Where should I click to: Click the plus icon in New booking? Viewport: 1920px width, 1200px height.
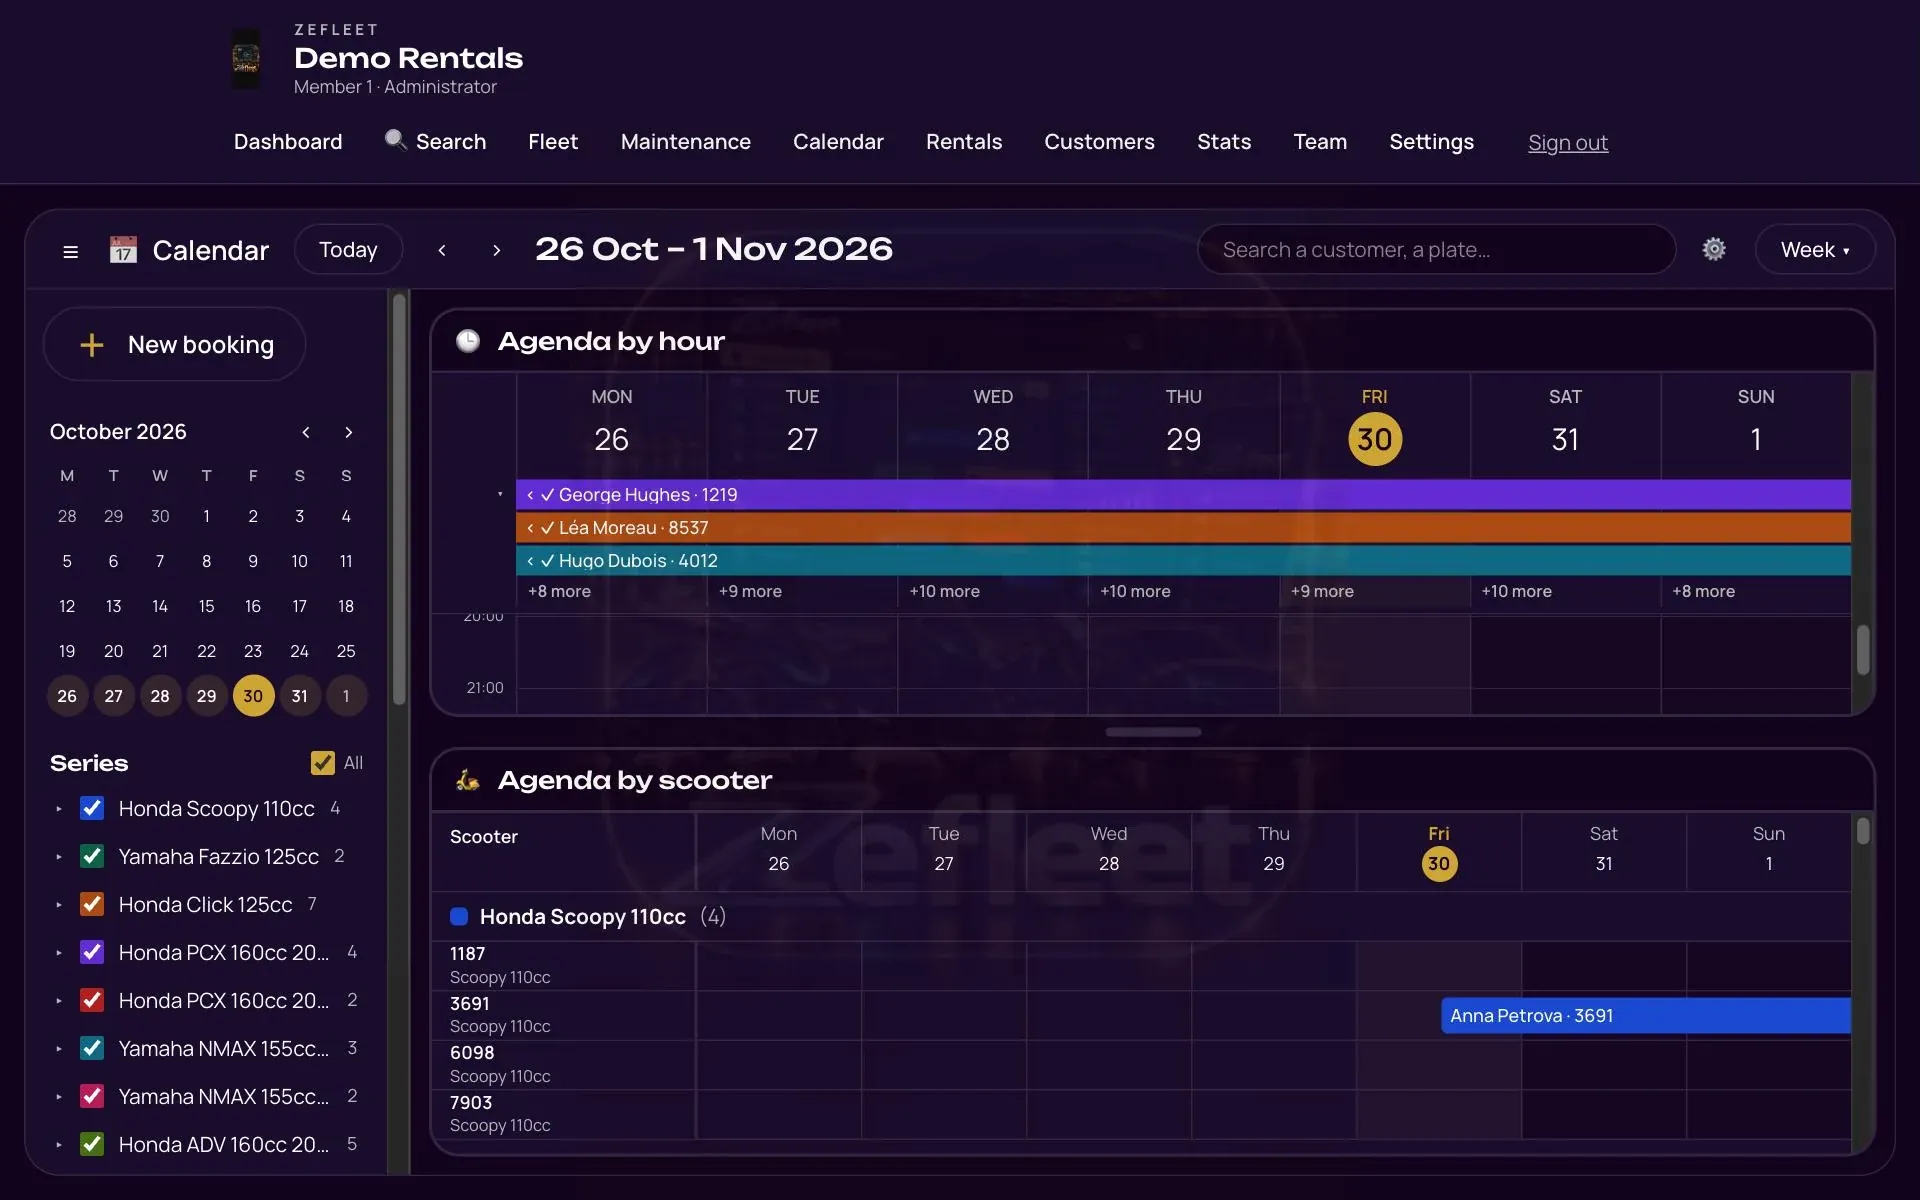(92, 345)
